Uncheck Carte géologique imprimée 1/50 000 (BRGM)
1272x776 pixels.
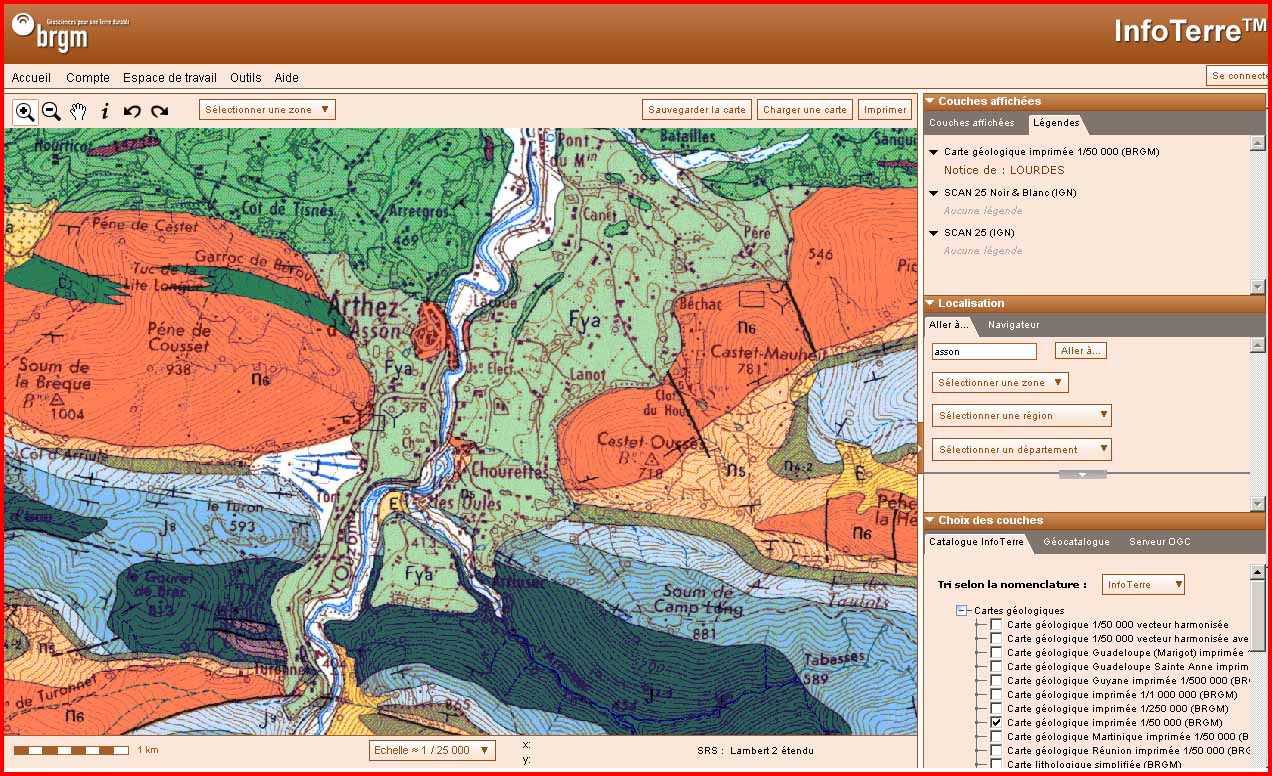995,722
